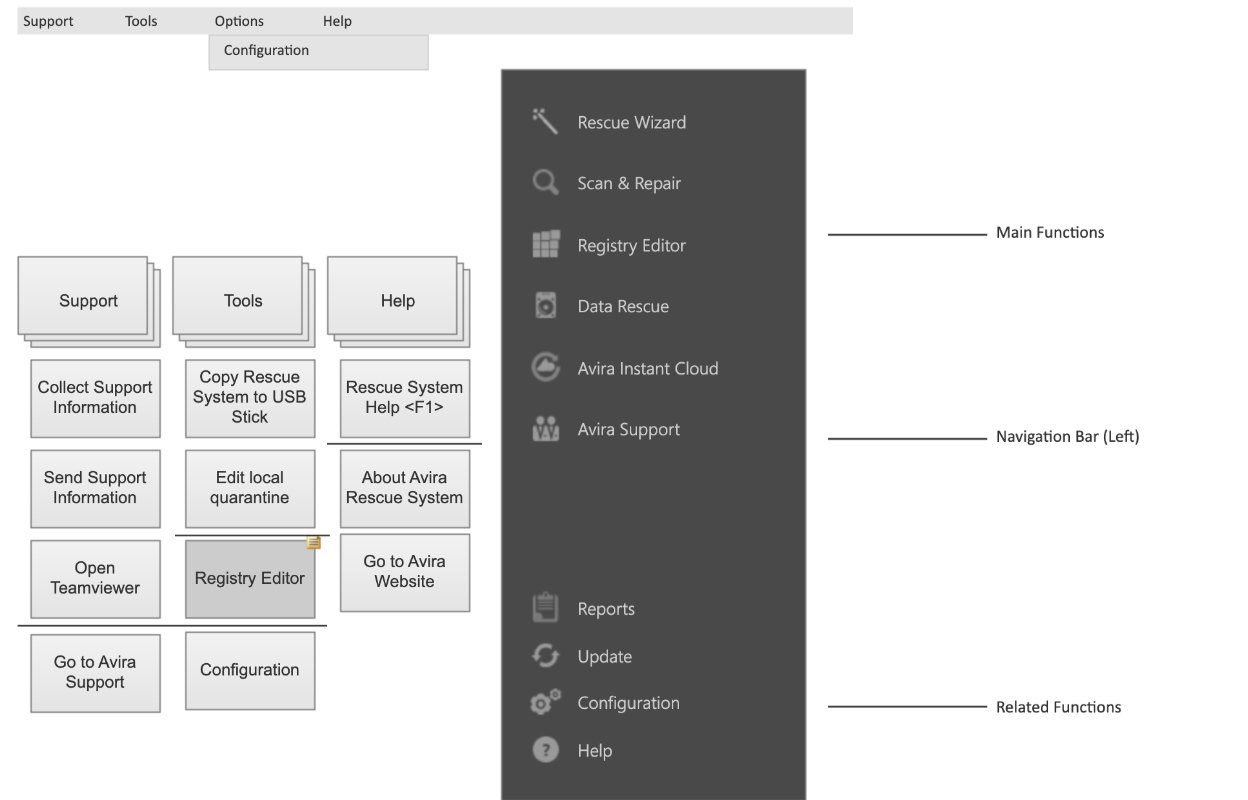The height and width of the screenshot is (800, 1248).
Task: Expand the Options menu
Action: tap(239, 21)
